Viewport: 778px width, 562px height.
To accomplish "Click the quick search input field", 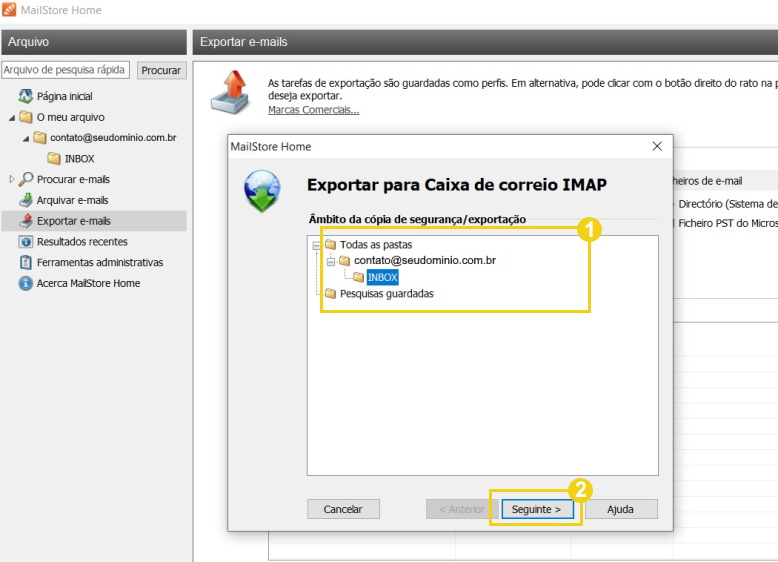I will 65,70.
